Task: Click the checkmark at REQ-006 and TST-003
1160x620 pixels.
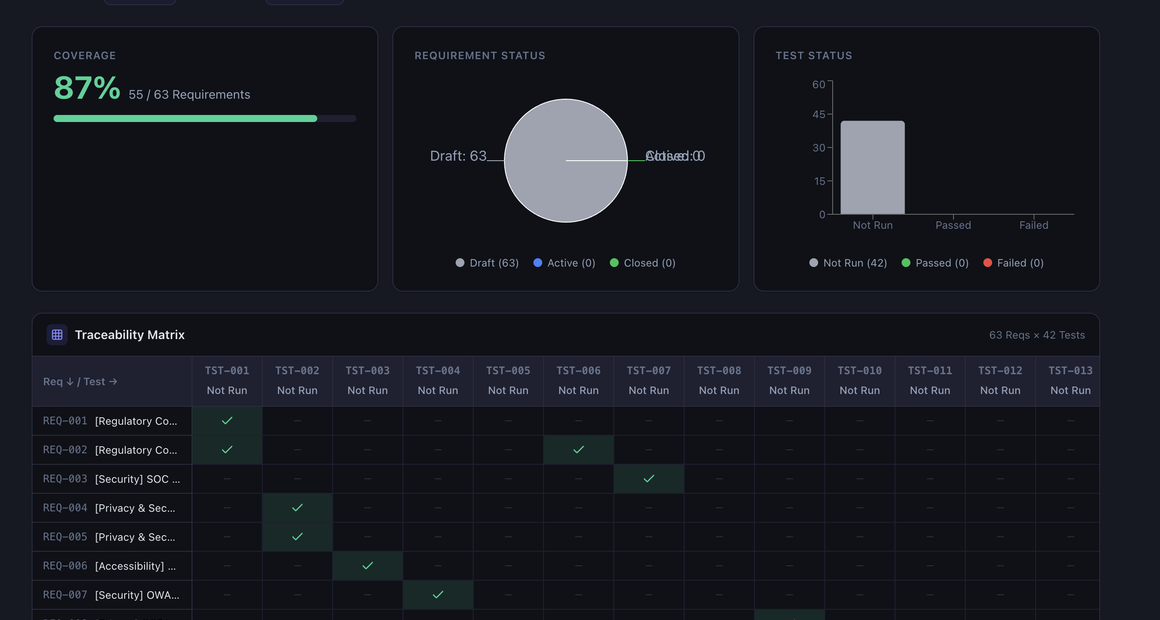Action: pos(368,566)
